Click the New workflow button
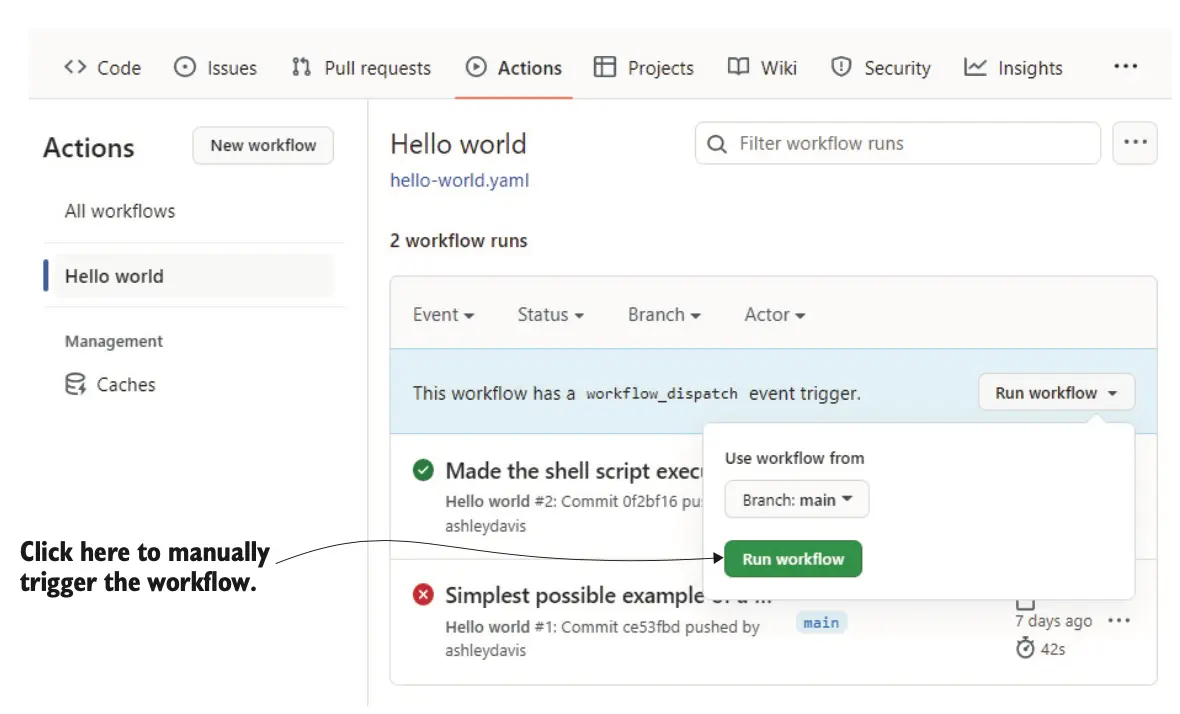 coord(263,146)
